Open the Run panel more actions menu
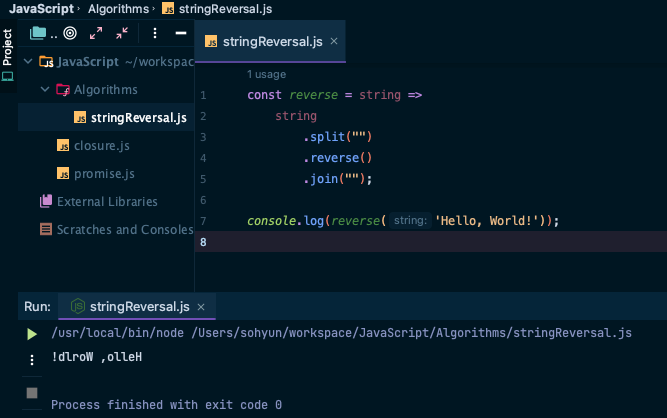The height and width of the screenshot is (418, 667). click(x=32, y=360)
